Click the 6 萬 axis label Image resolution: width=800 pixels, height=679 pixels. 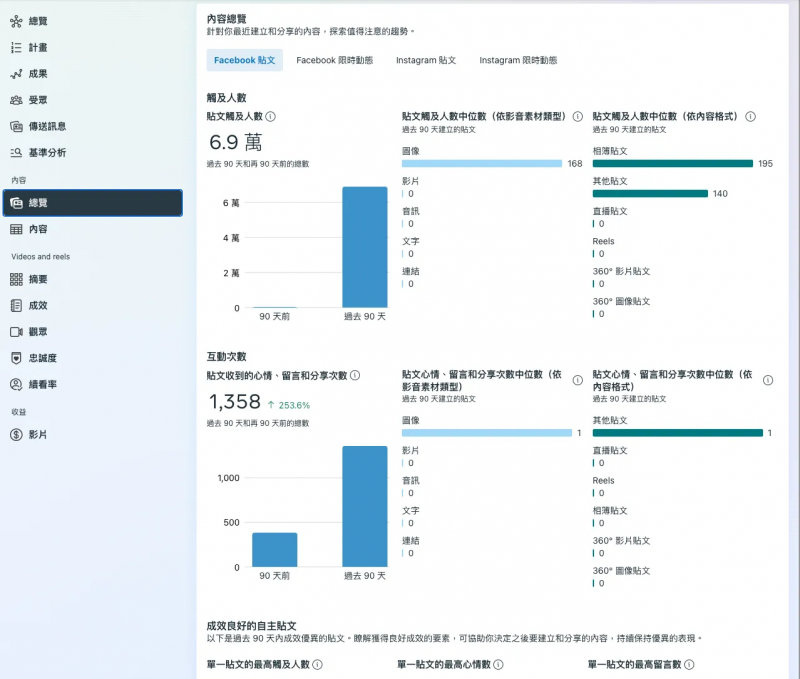click(231, 203)
